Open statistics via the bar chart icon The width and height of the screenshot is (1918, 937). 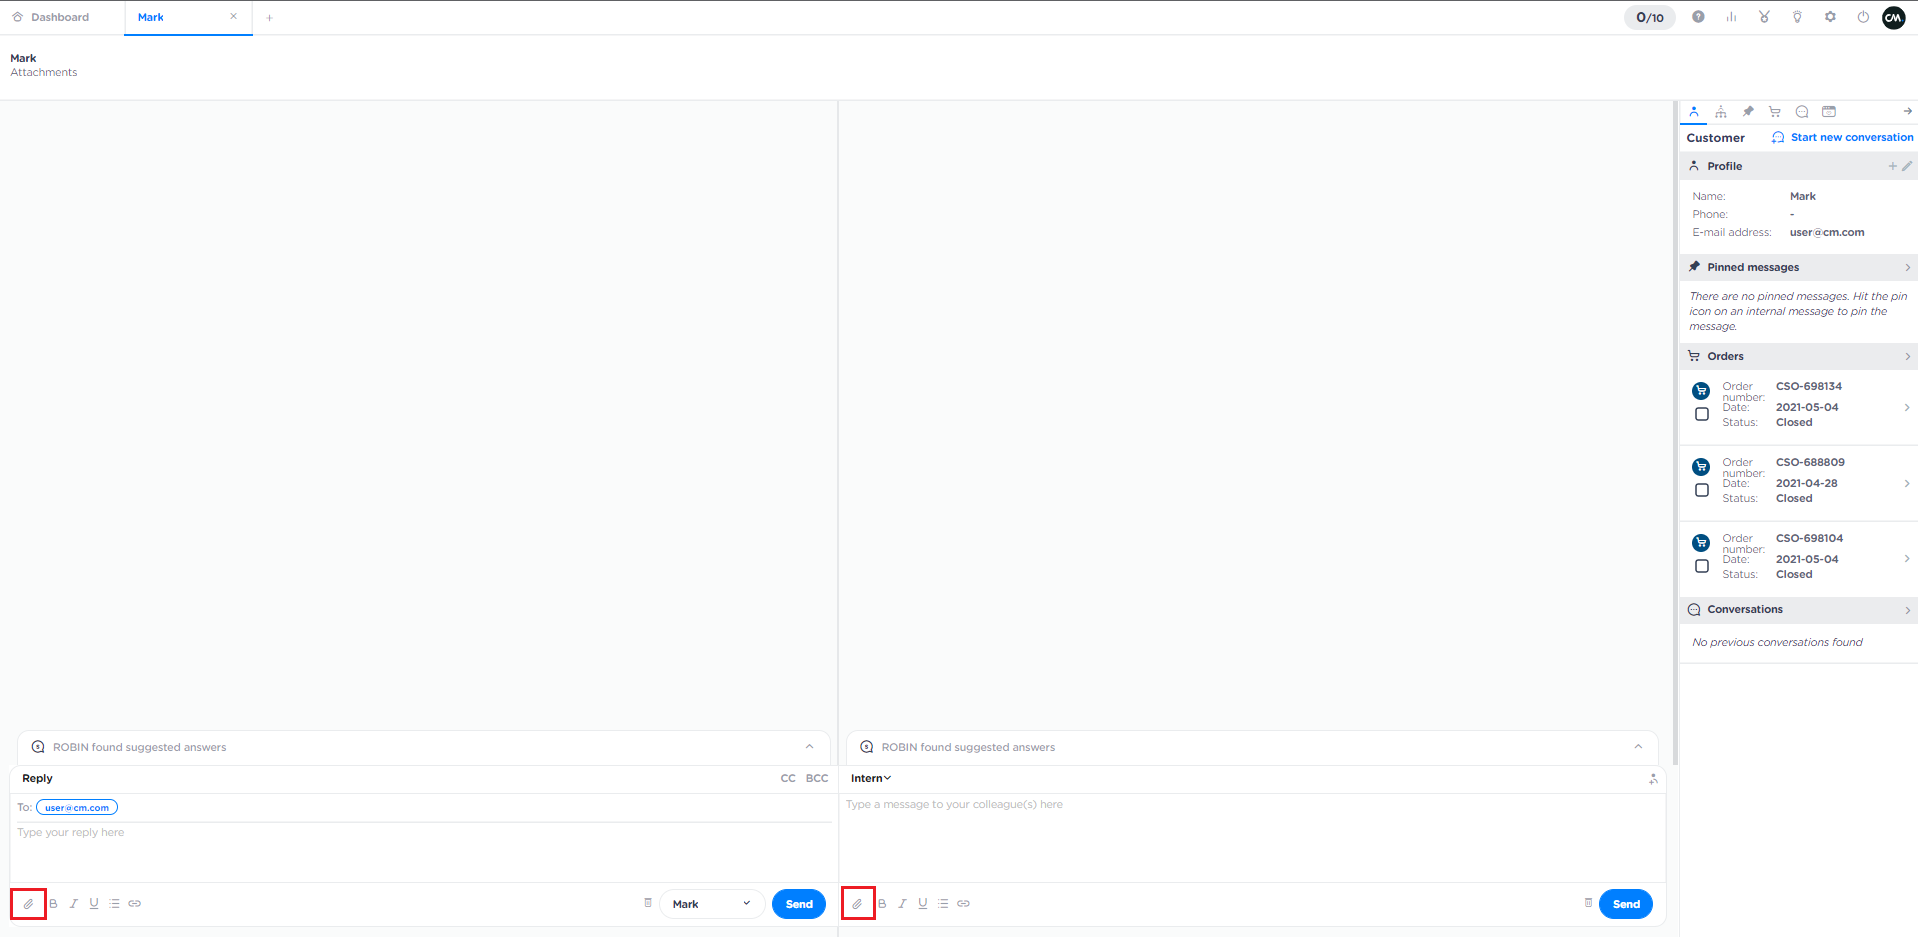[1731, 17]
